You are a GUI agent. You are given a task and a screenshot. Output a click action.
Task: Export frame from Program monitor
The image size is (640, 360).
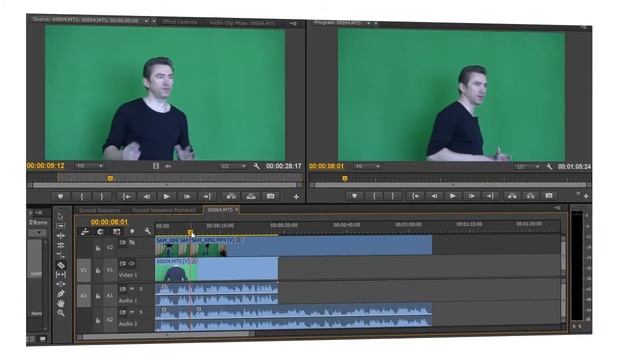click(549, 196)
